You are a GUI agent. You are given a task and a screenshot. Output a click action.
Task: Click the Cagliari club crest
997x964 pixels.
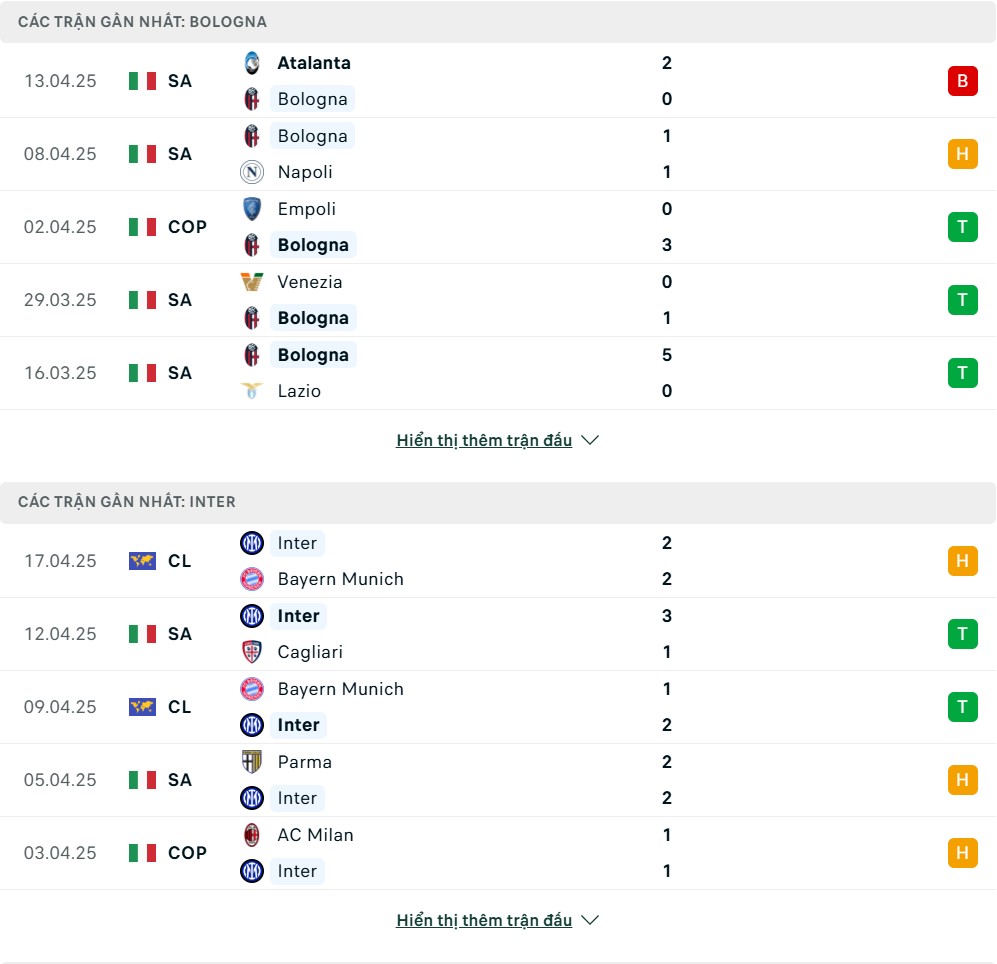(x=252, y=652)
